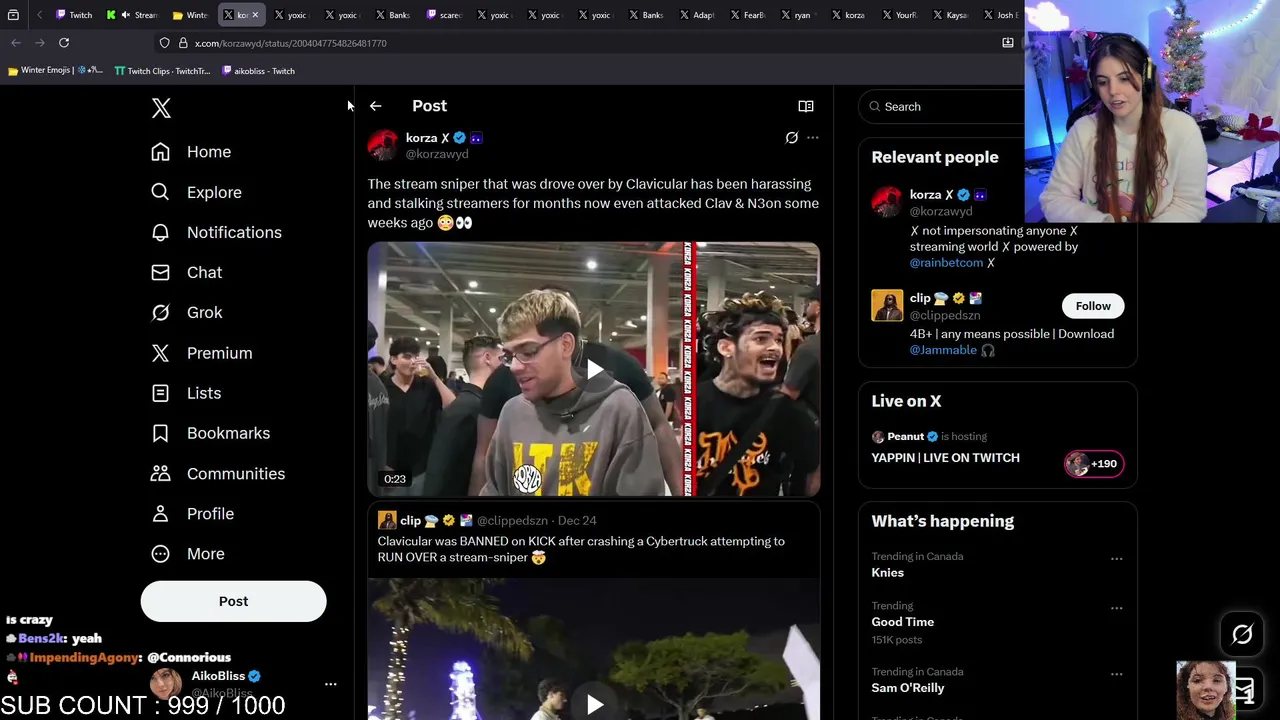1280x720 pixels.
Task: Switch to the FearBuck X tab
Action: (749, 15)
